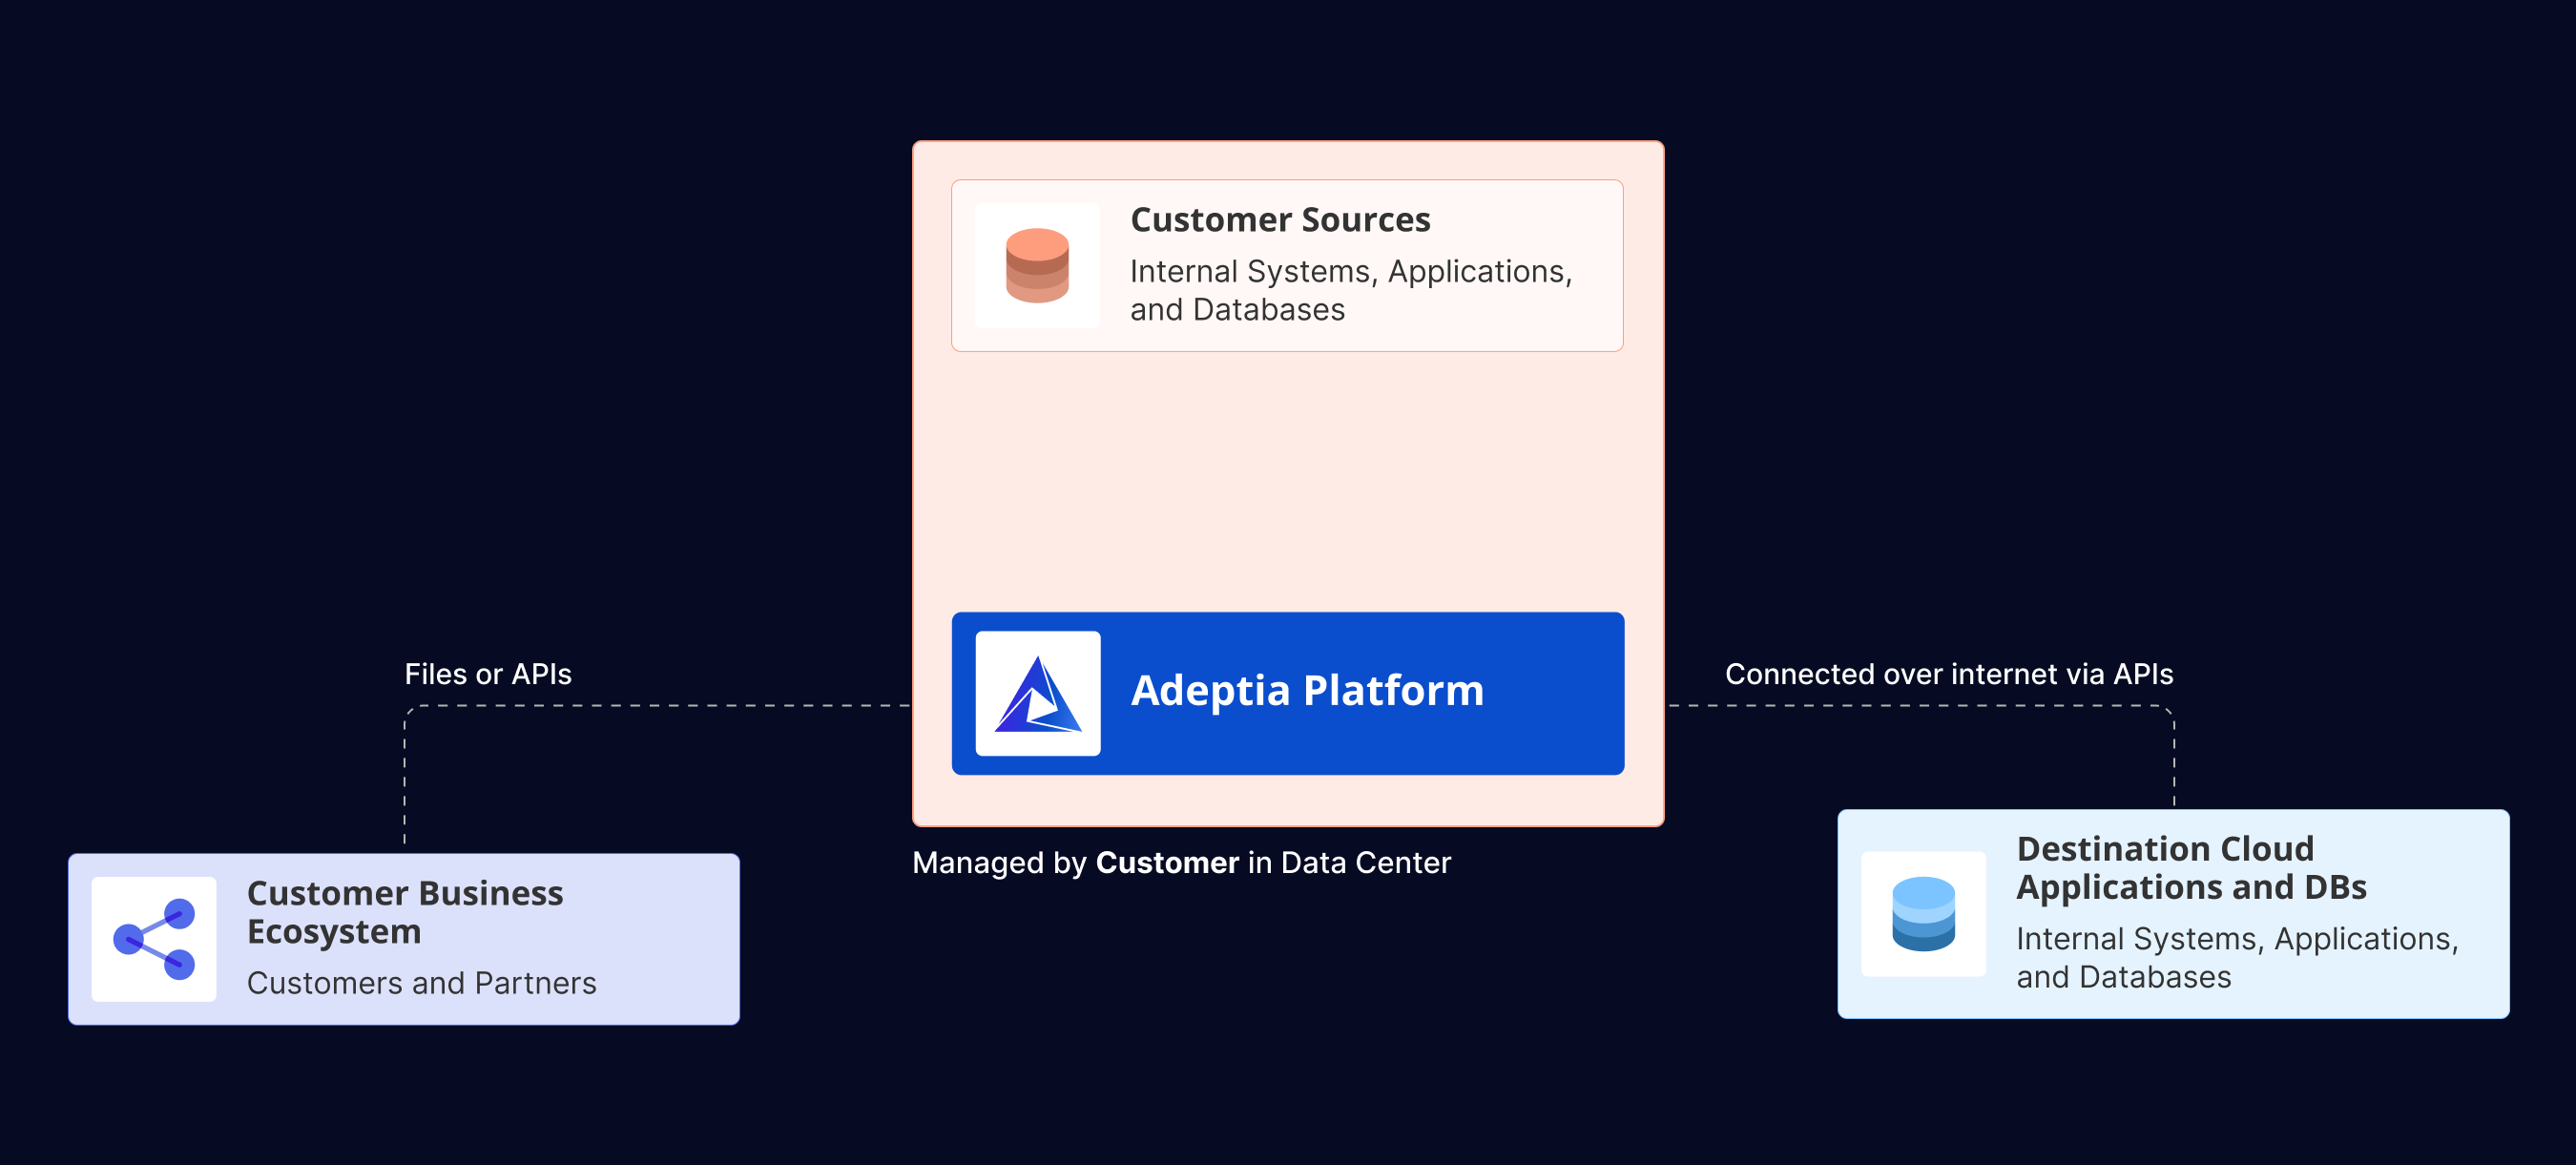Viewport: 2576px width, 1165px height.
Task: Click the Files or APIs label
Action: click(x=488, y=674)
